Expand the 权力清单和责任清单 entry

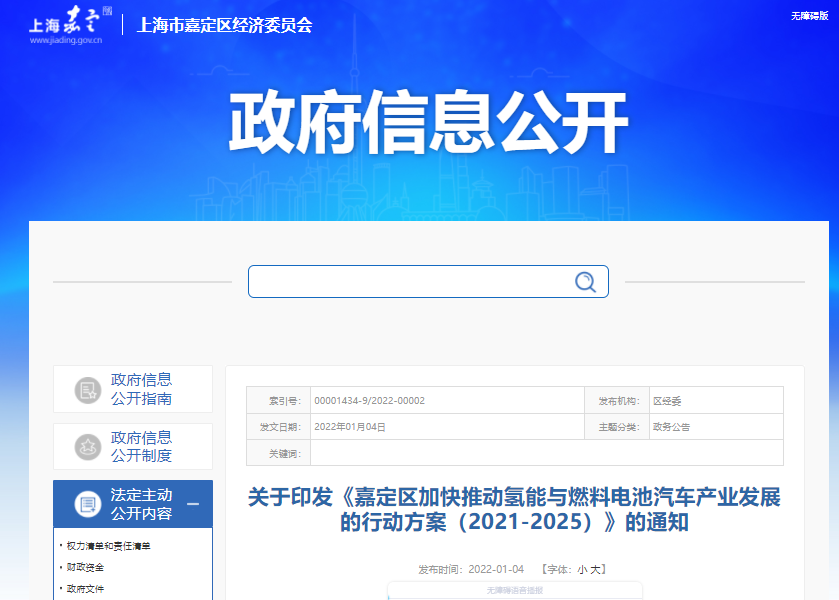[x=107, y=546]
